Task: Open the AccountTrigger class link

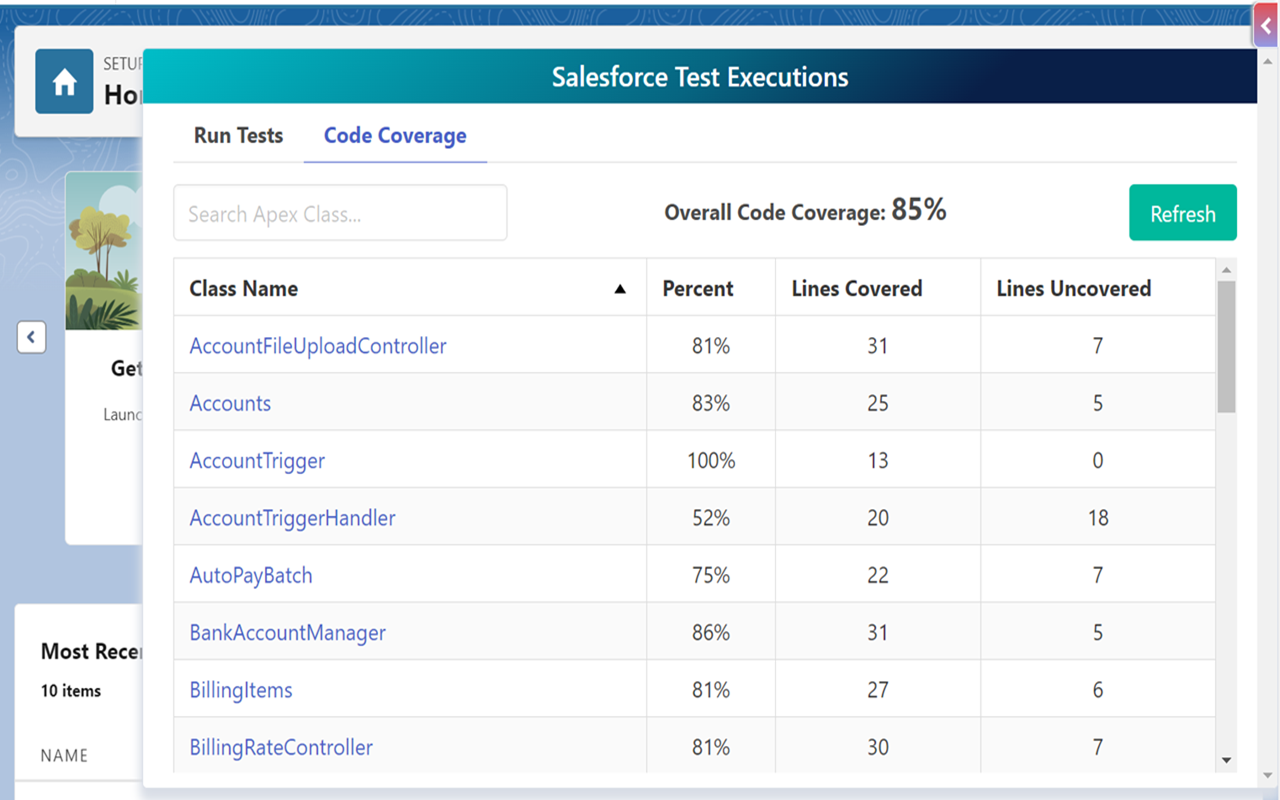Action: (257, 461)
